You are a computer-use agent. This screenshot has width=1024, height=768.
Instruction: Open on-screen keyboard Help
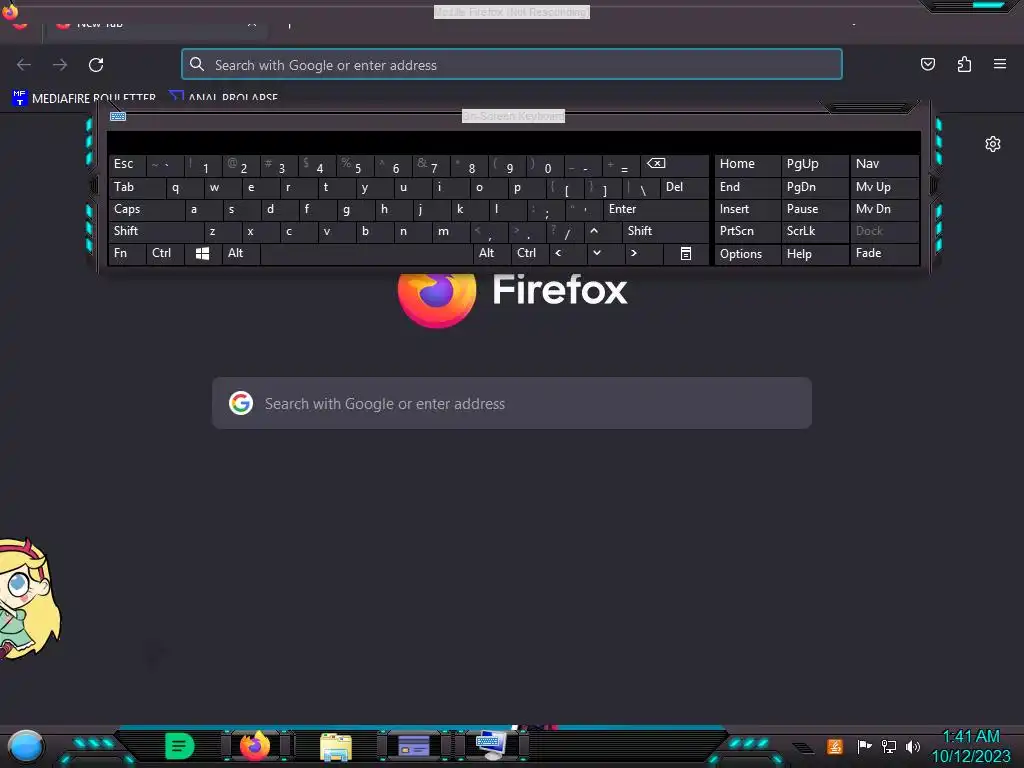pyautogui.click(x=814, y=254)
